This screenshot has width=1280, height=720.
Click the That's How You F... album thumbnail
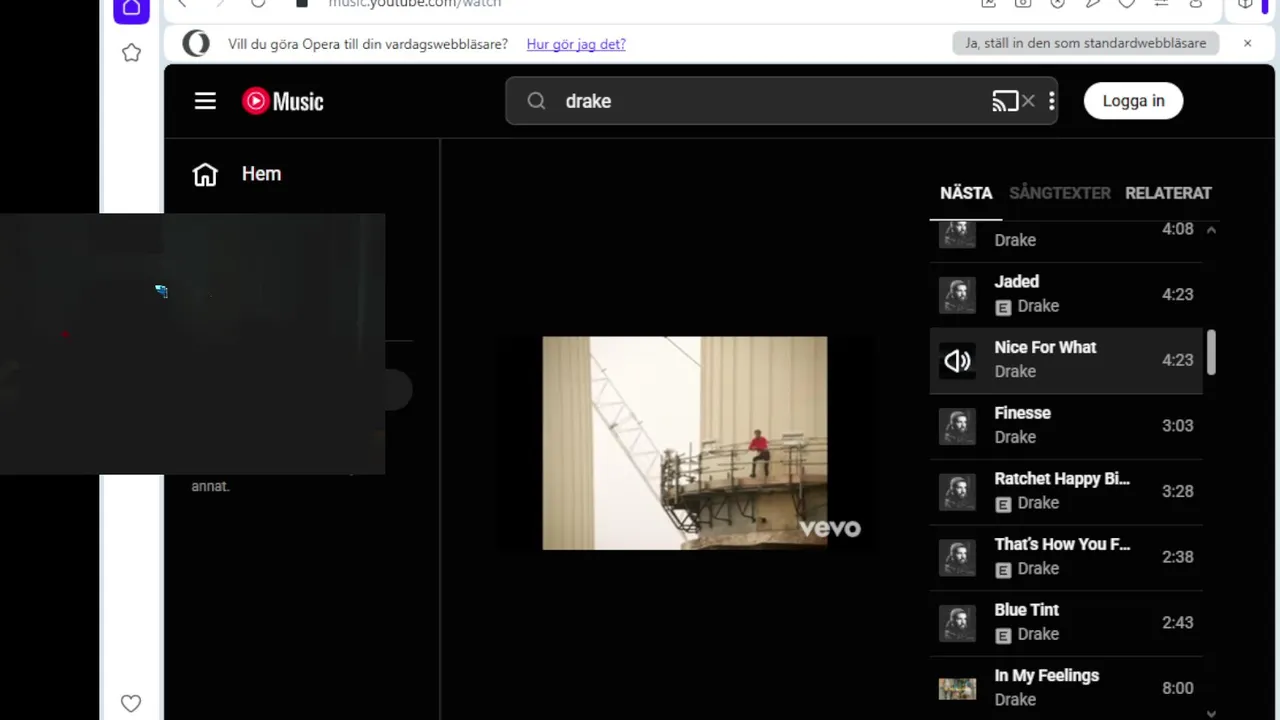[957, 557]
